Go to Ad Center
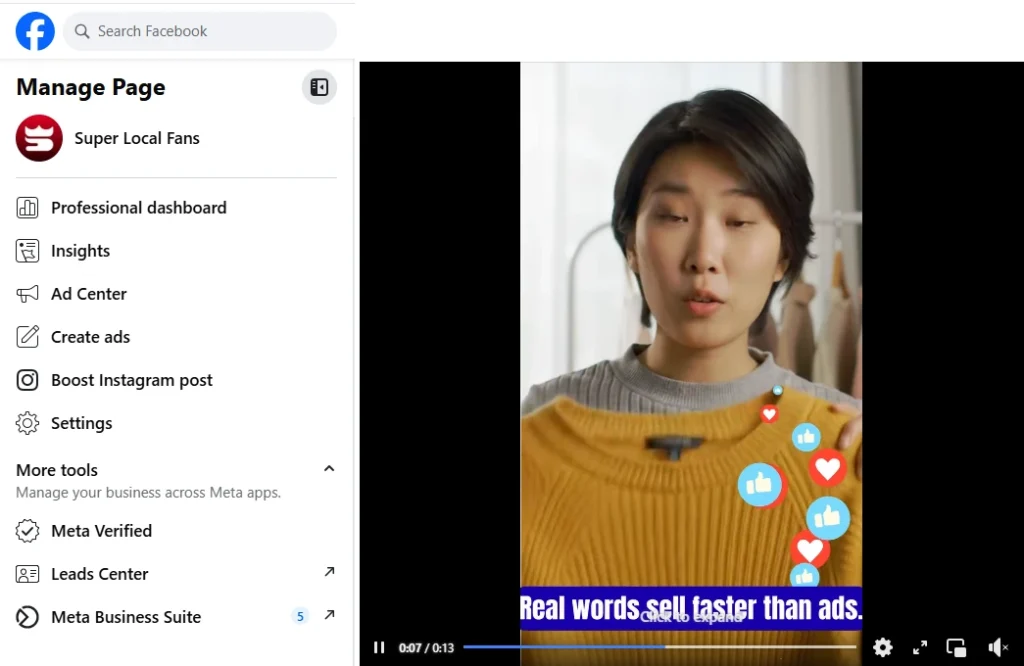The image size is (1024, 666). click(x=89, y=294)
